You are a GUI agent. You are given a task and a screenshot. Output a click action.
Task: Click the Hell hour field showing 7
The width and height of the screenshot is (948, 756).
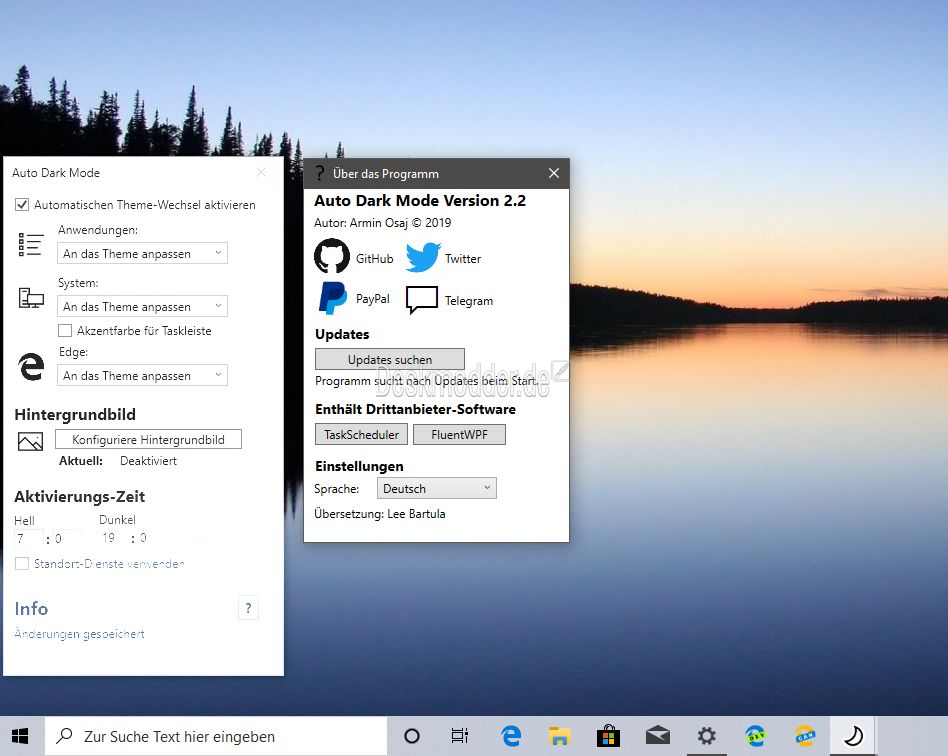(x=28, y=538)
